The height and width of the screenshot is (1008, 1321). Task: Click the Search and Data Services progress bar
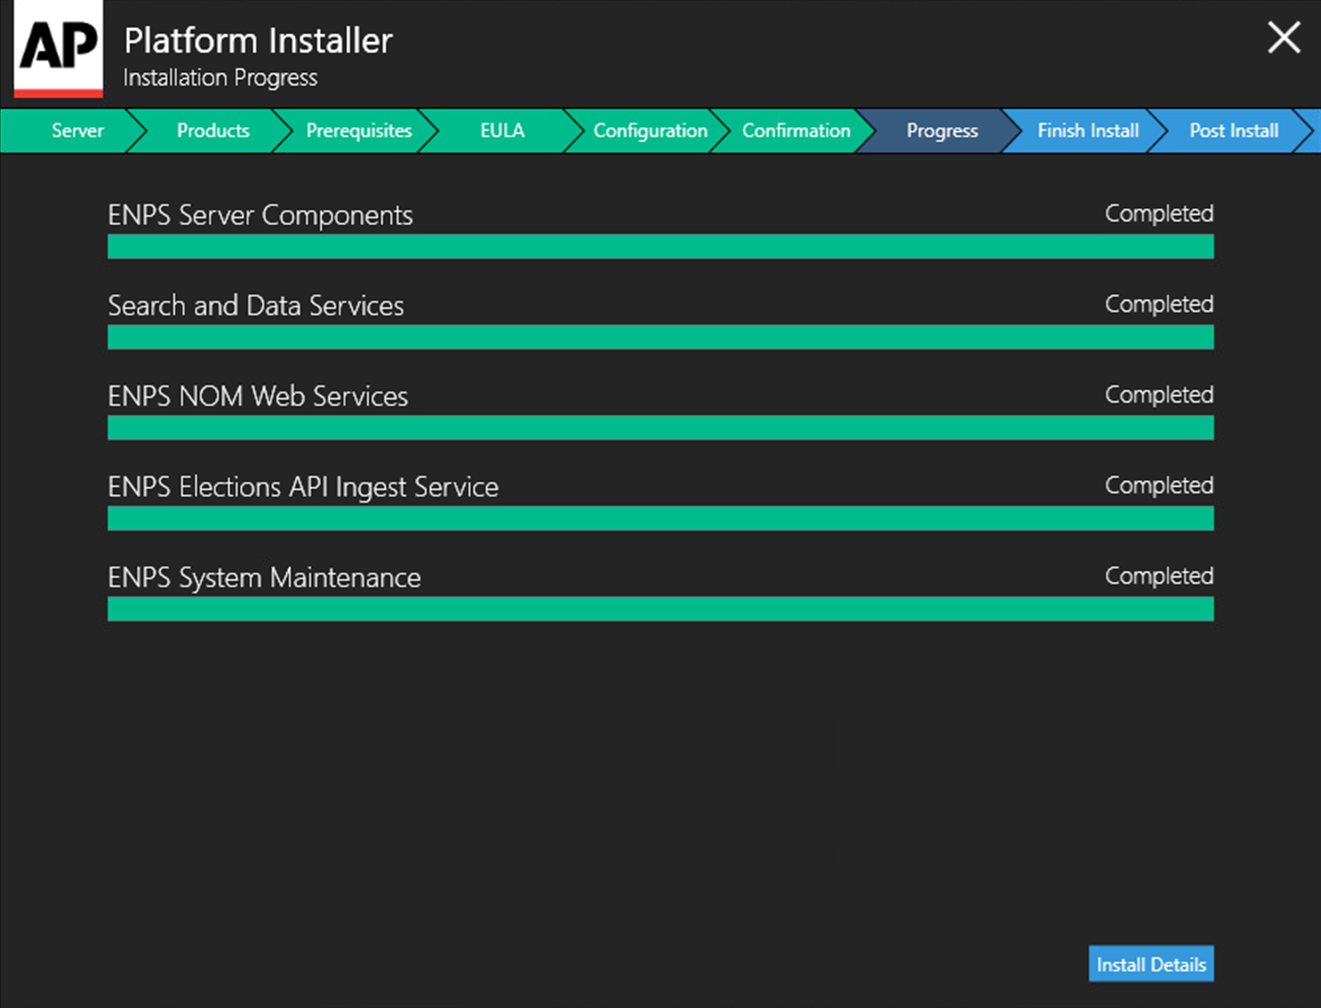[661, 337]
